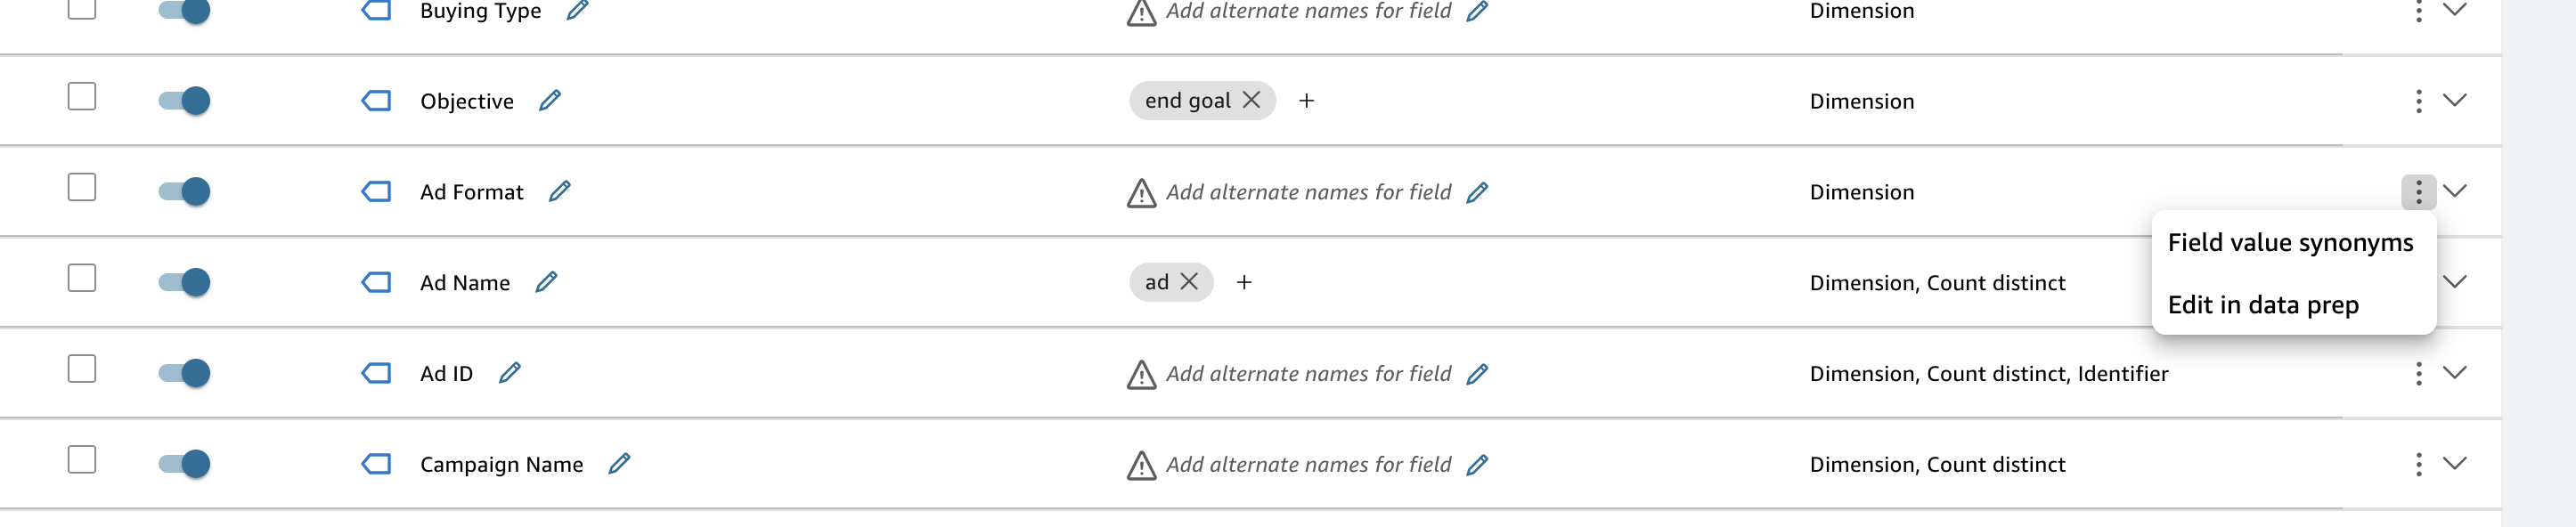Click the warning triangle on the Ad ID row
The width and height of the screenshot is (2576, 527).
tap(1143, 373)
